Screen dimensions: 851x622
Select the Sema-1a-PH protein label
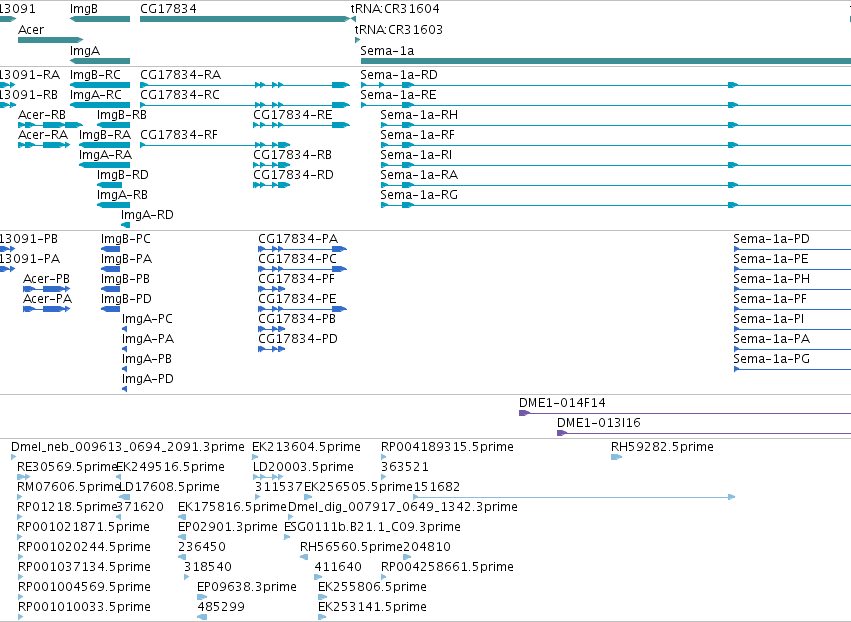coord(771,279)
